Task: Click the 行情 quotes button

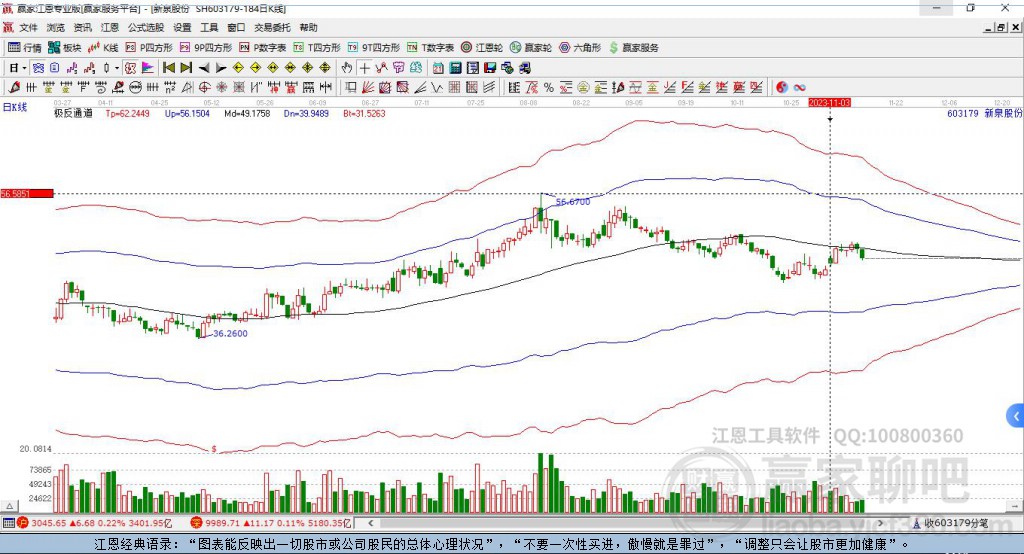Action: 25,48
